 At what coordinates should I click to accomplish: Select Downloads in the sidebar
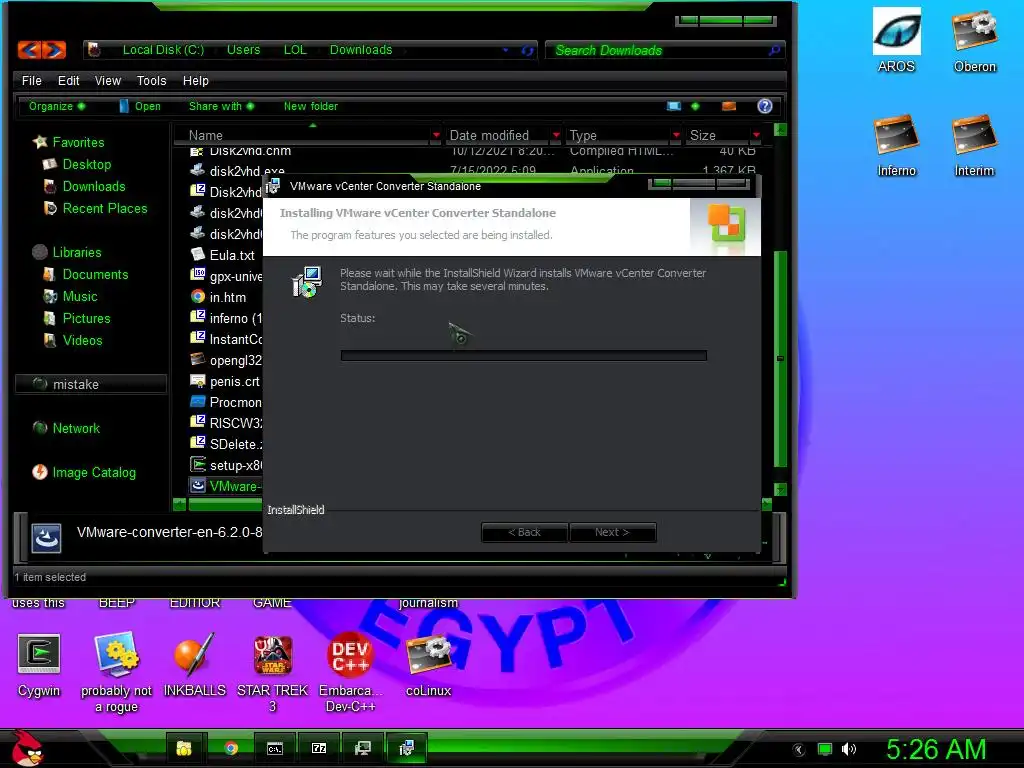84,187
